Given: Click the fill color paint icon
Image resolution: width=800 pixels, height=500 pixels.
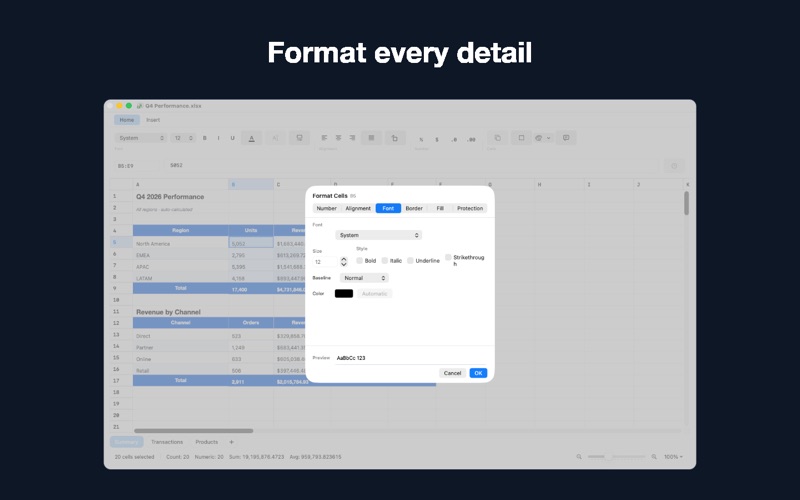Looking at the screenshot, I should point(539,138).
